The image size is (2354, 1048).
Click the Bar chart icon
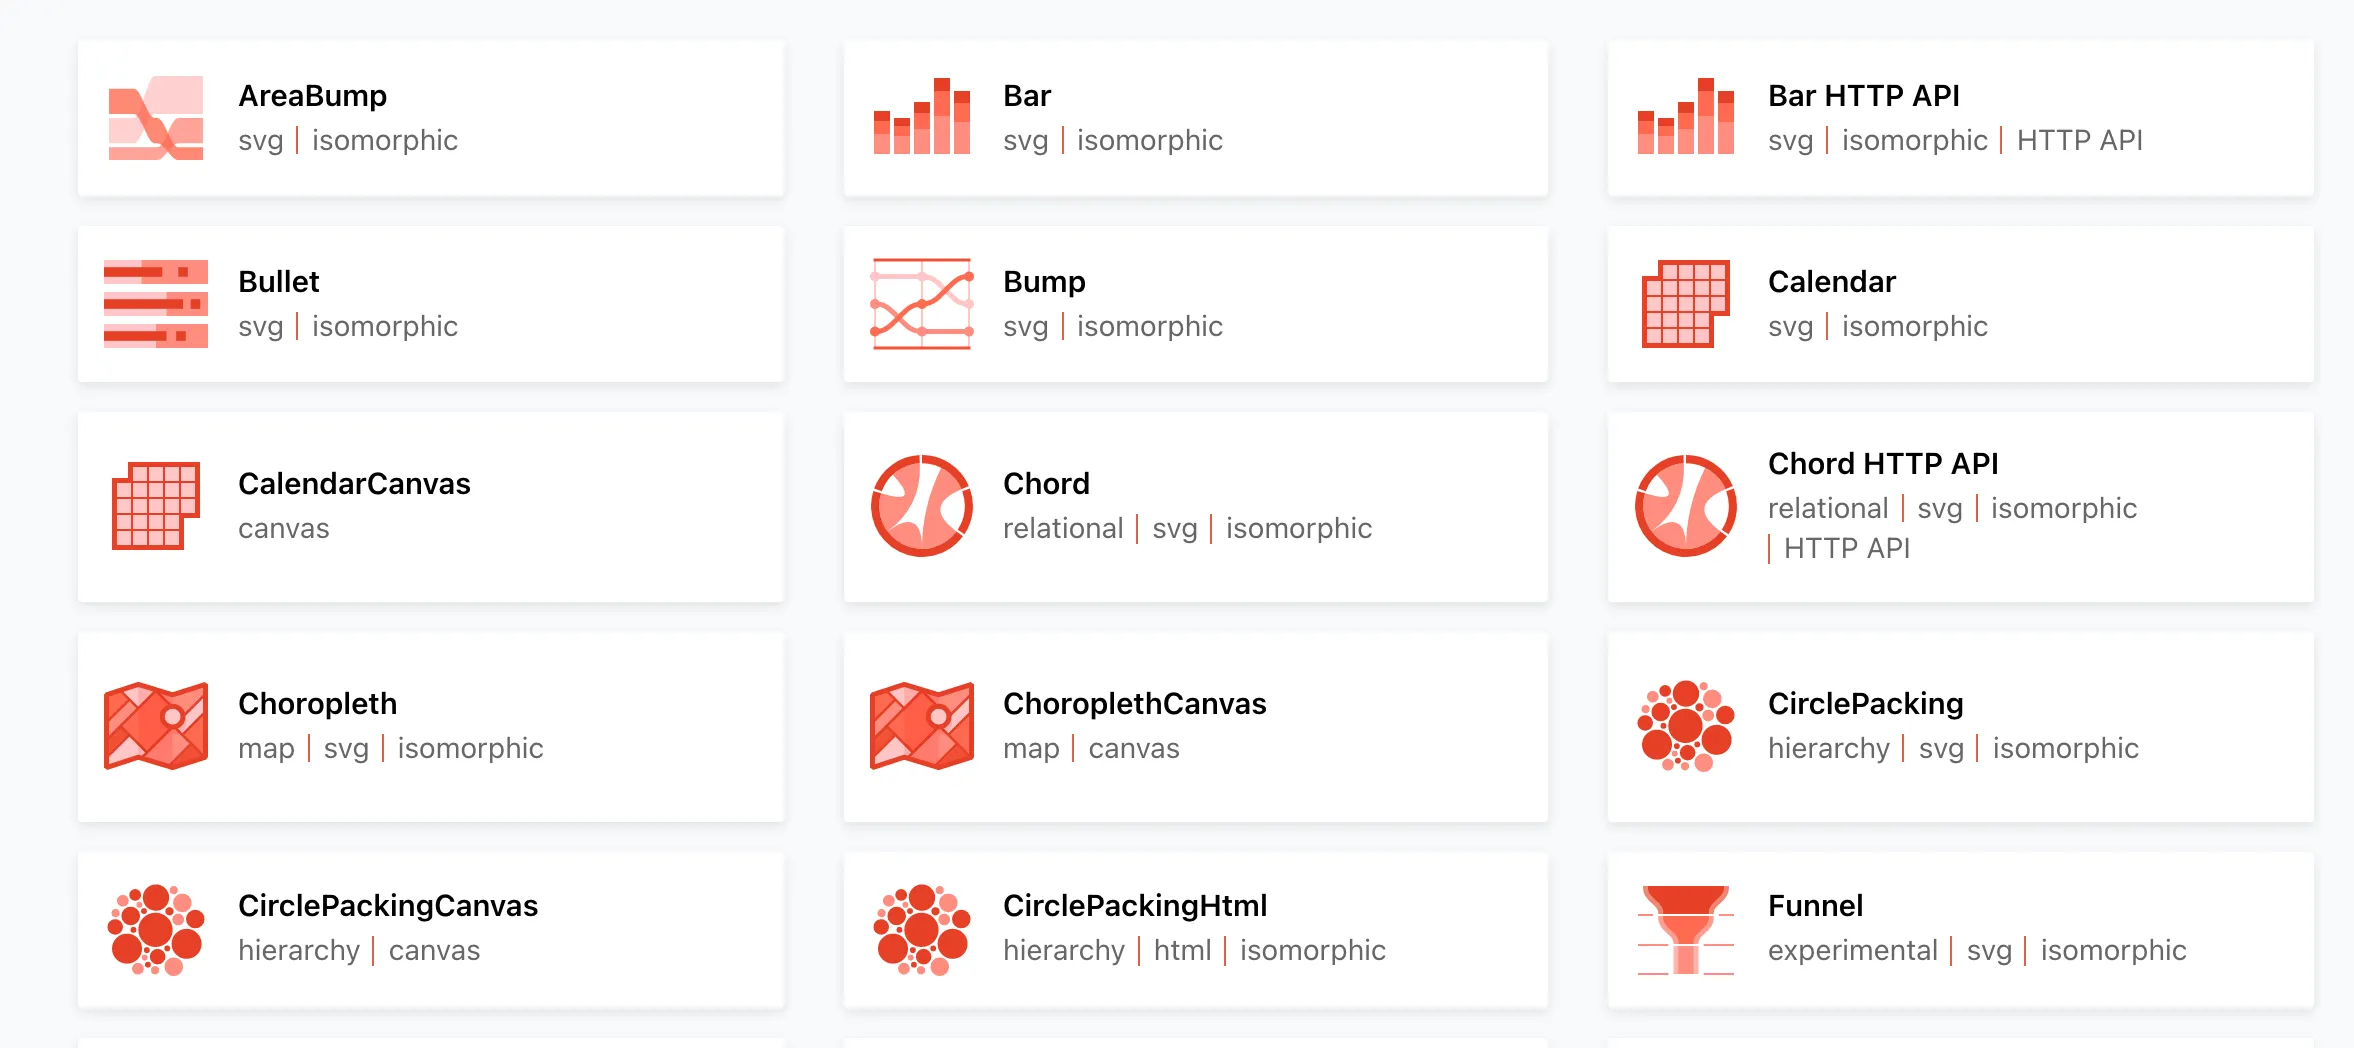point(921,117)
